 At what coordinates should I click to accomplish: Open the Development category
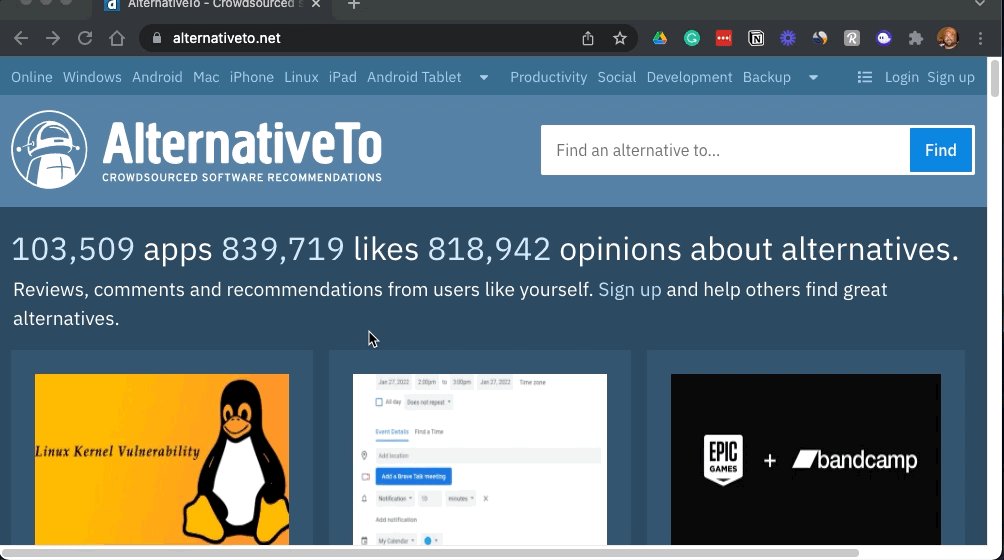click(690, 77)
